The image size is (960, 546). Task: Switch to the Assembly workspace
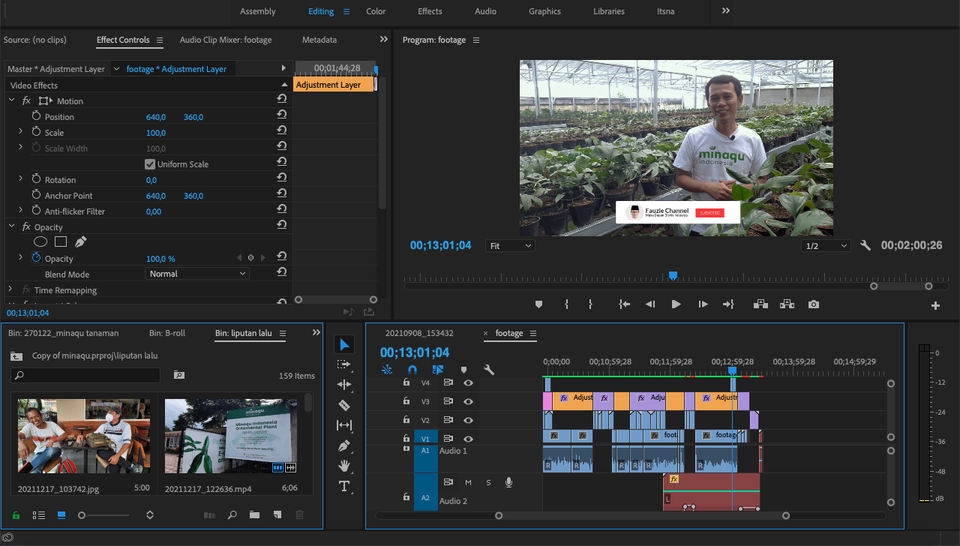tap(258, 11)
